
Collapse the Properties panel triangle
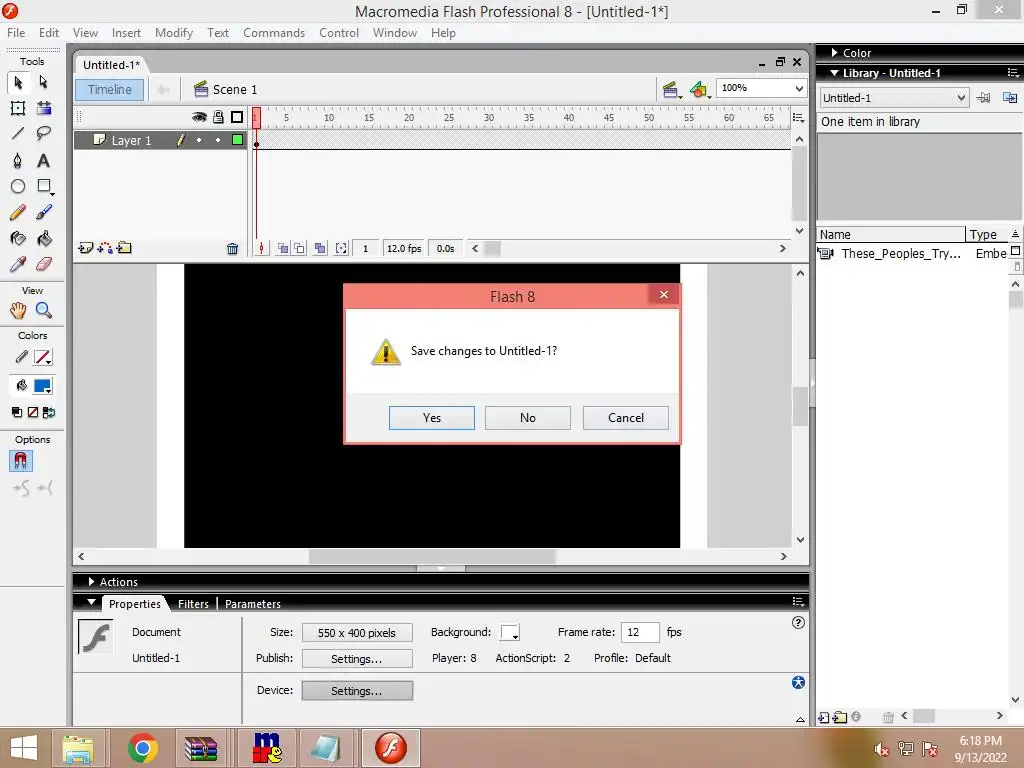point(91,602)
